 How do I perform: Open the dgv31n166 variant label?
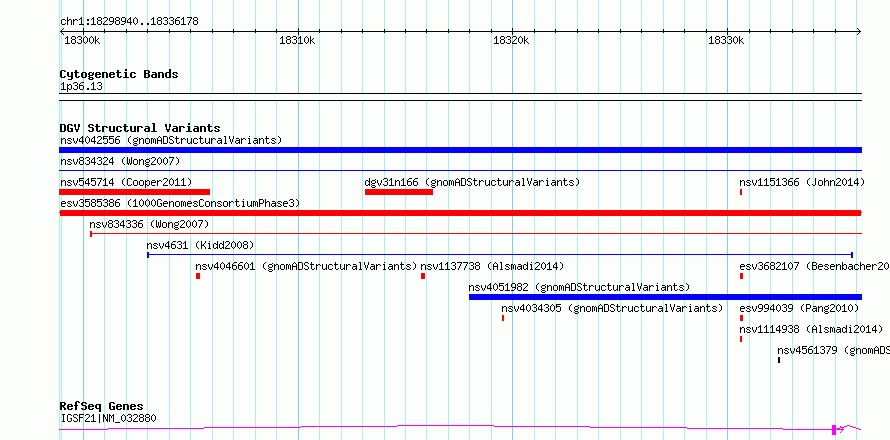tap(472, 183)
